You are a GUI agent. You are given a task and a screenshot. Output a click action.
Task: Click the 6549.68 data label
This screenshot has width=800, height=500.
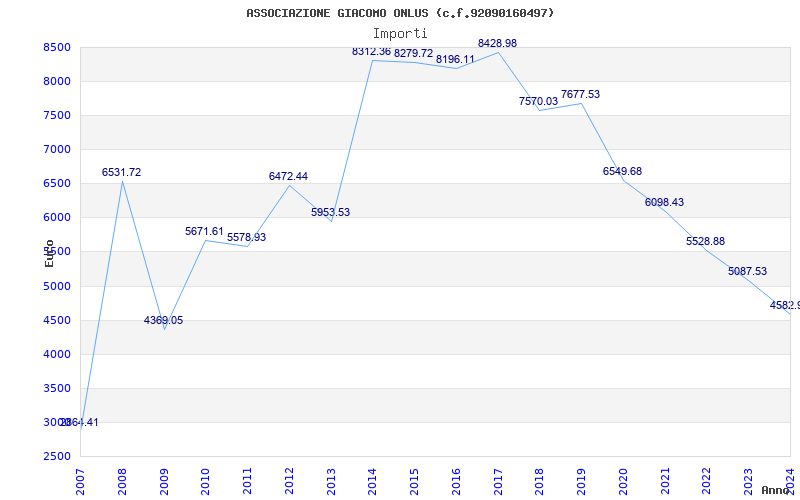click(x=622, y=171)
